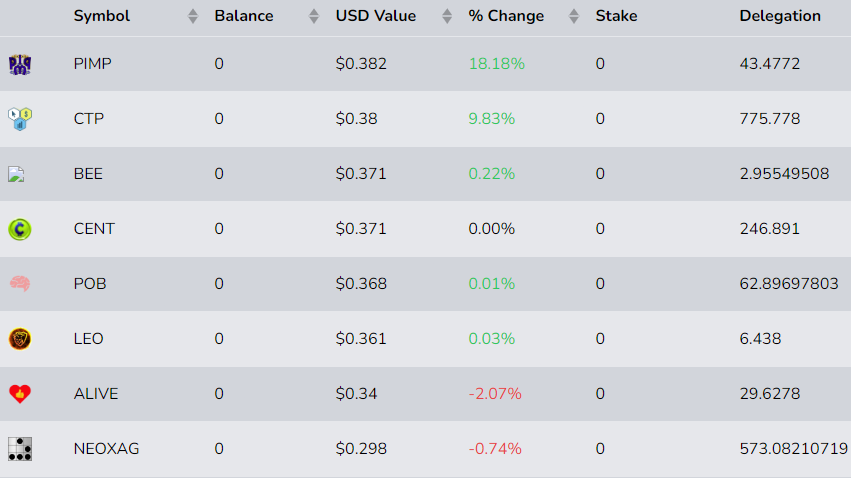This screenshot has width=851, height=478.
Task: Sort table by Symbol column arrows
Action: [x=193, y=16]
